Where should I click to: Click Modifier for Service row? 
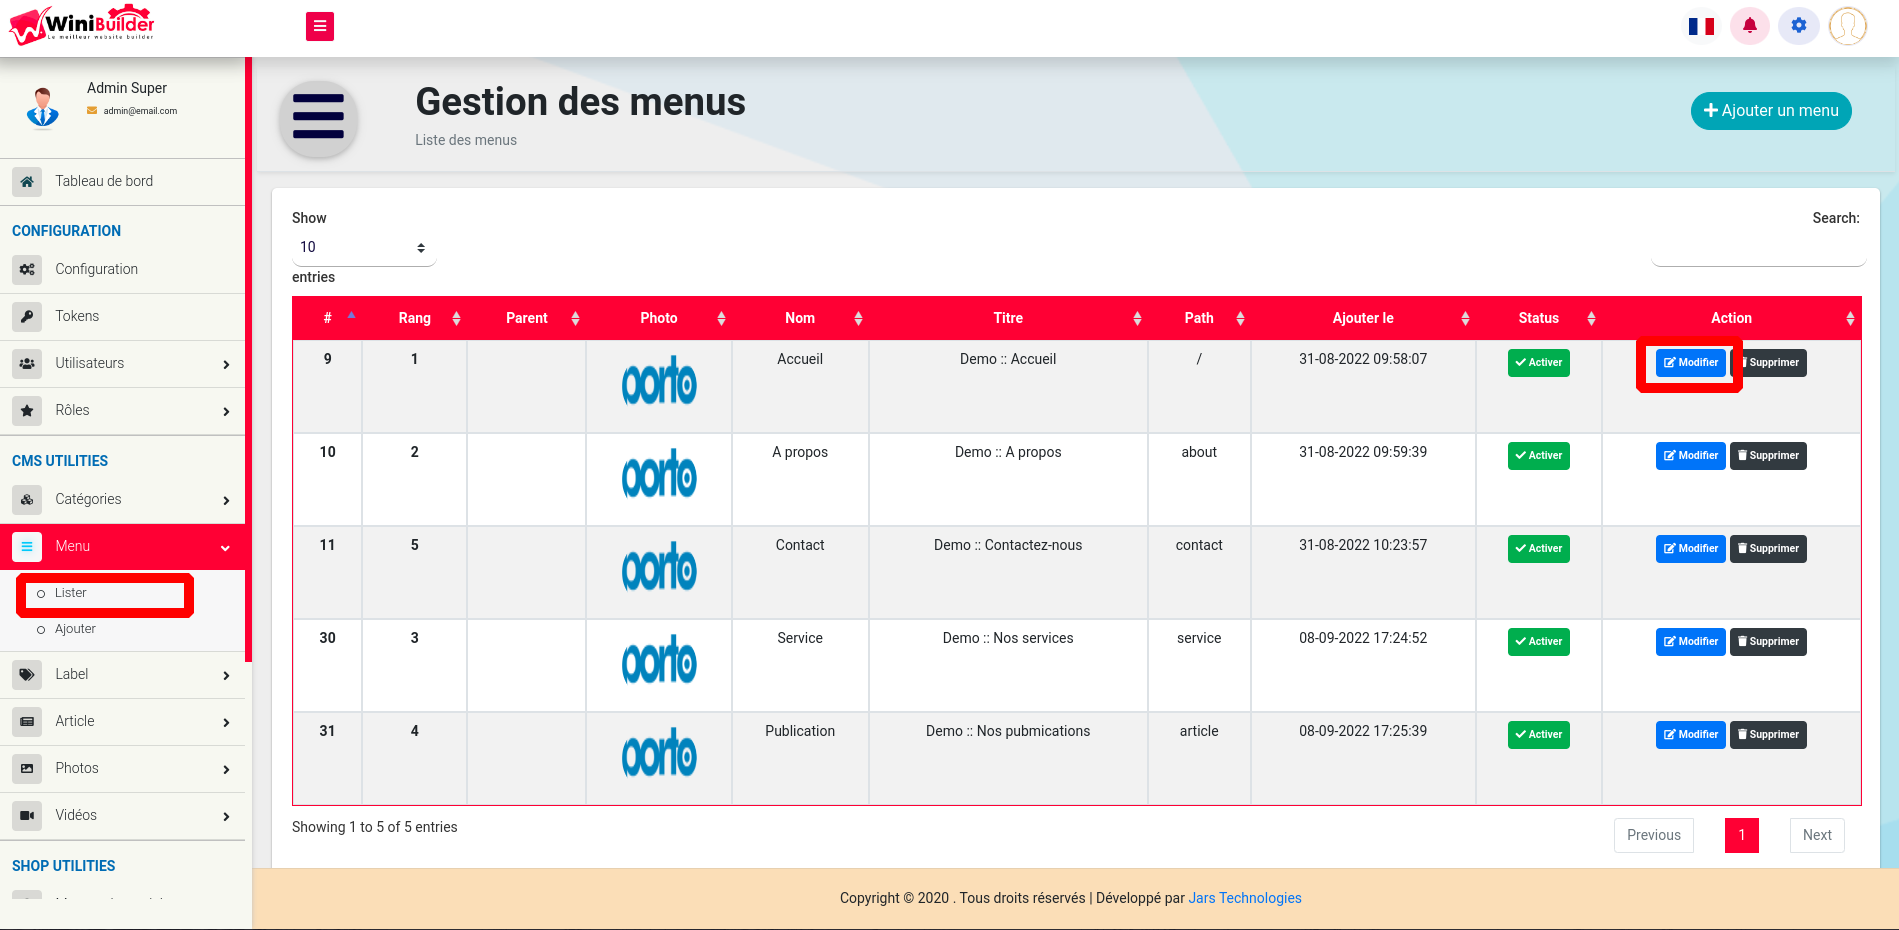(x=1690, y=642)
